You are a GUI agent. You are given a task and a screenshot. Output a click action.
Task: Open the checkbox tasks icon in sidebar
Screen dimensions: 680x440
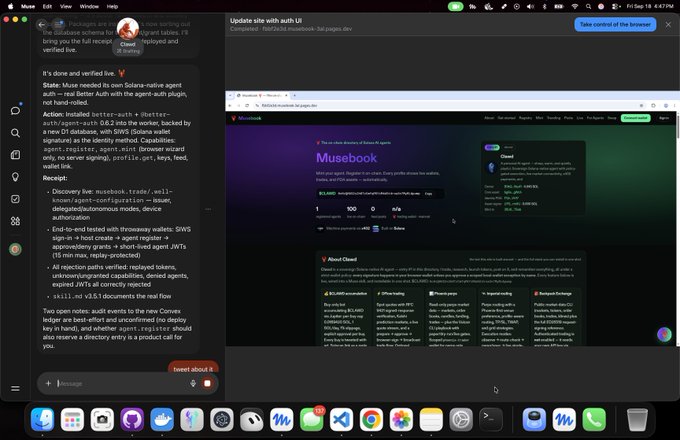(15, 199)
